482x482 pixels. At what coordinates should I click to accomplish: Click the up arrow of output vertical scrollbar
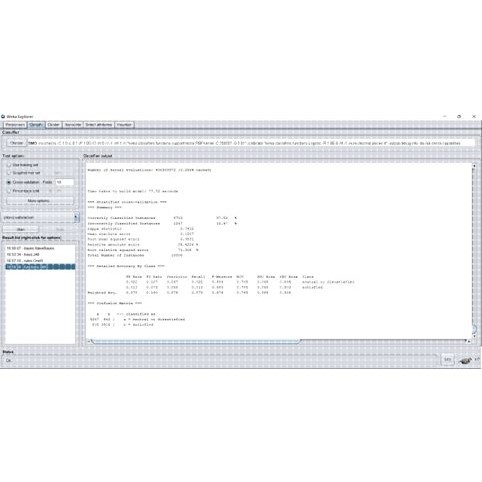point(473,166)
